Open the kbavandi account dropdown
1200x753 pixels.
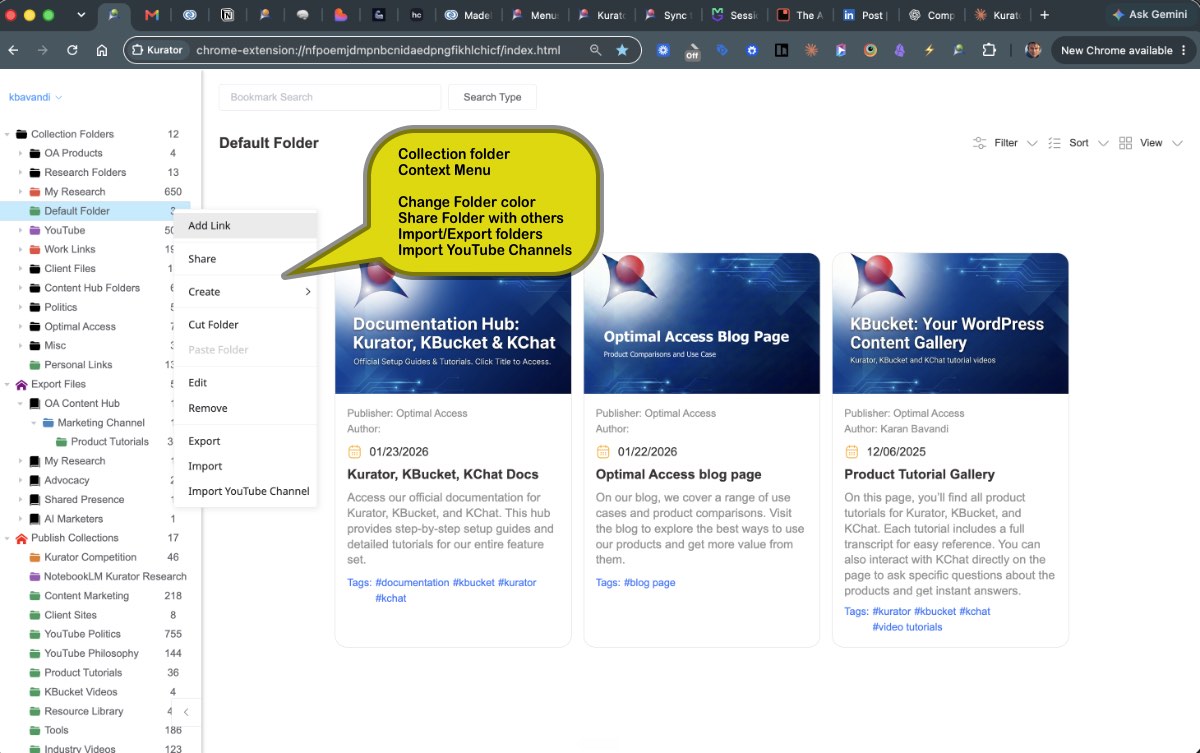coord(35,97)
